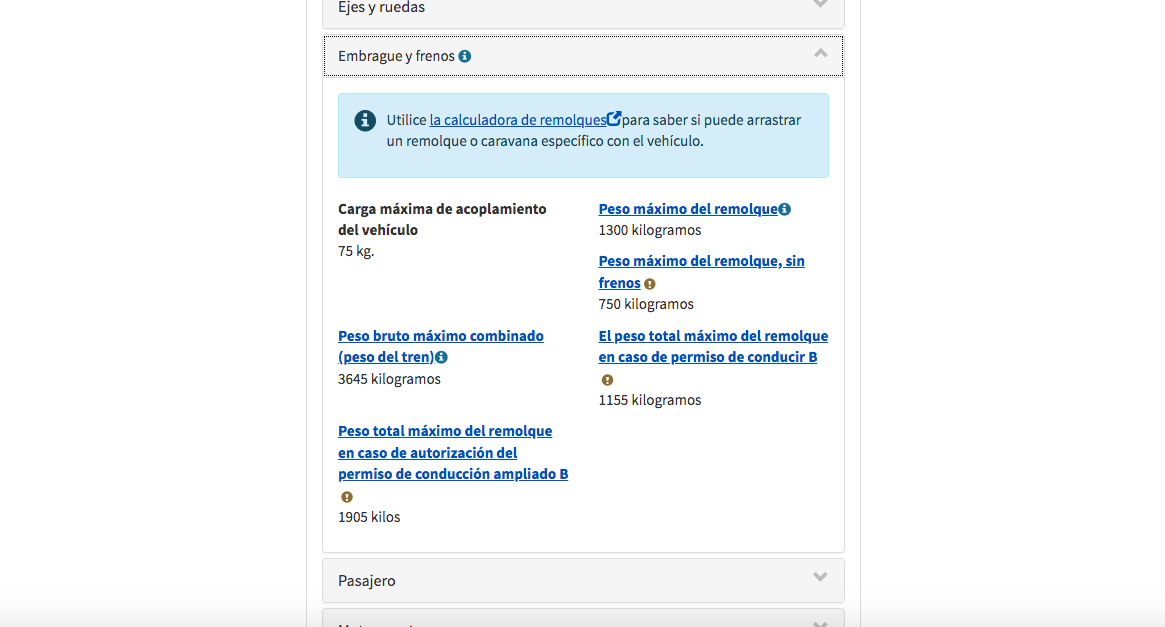1165x627 pixels.
Task: Click warning icon above 1905 kilos
Action: (x=347, y=497)
